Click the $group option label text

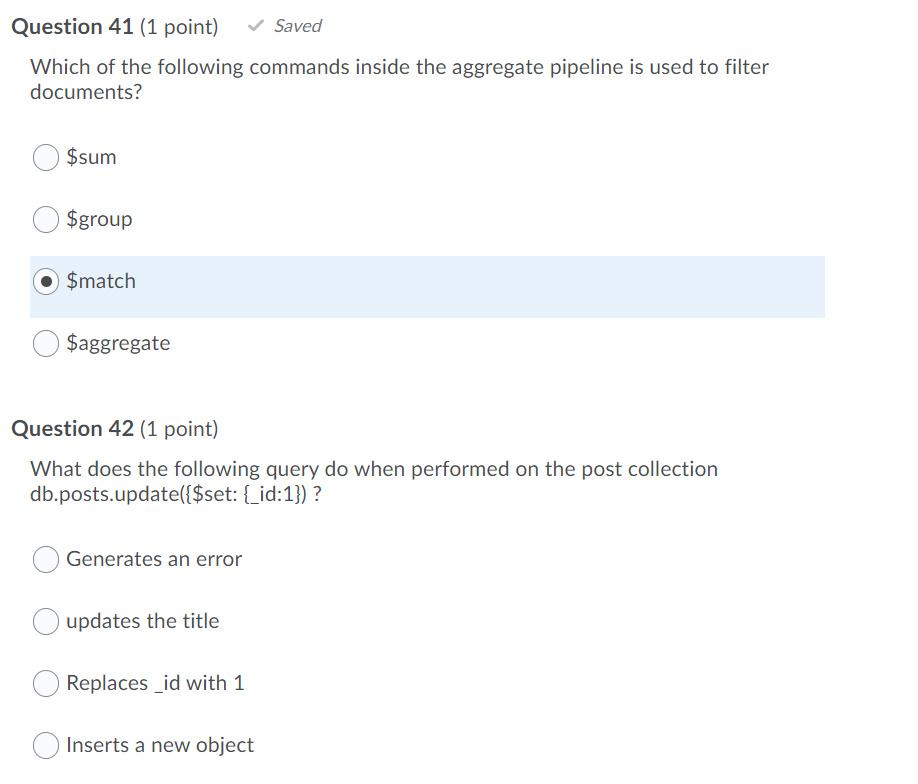[99, 219]
